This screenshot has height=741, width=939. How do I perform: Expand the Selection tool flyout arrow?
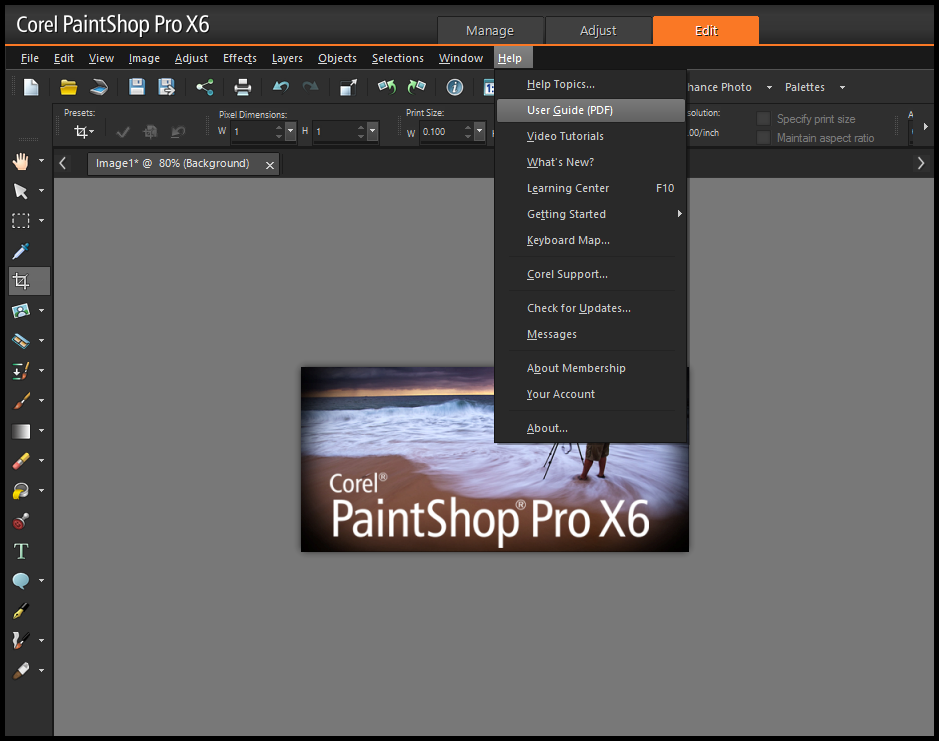tap(41, 220)
